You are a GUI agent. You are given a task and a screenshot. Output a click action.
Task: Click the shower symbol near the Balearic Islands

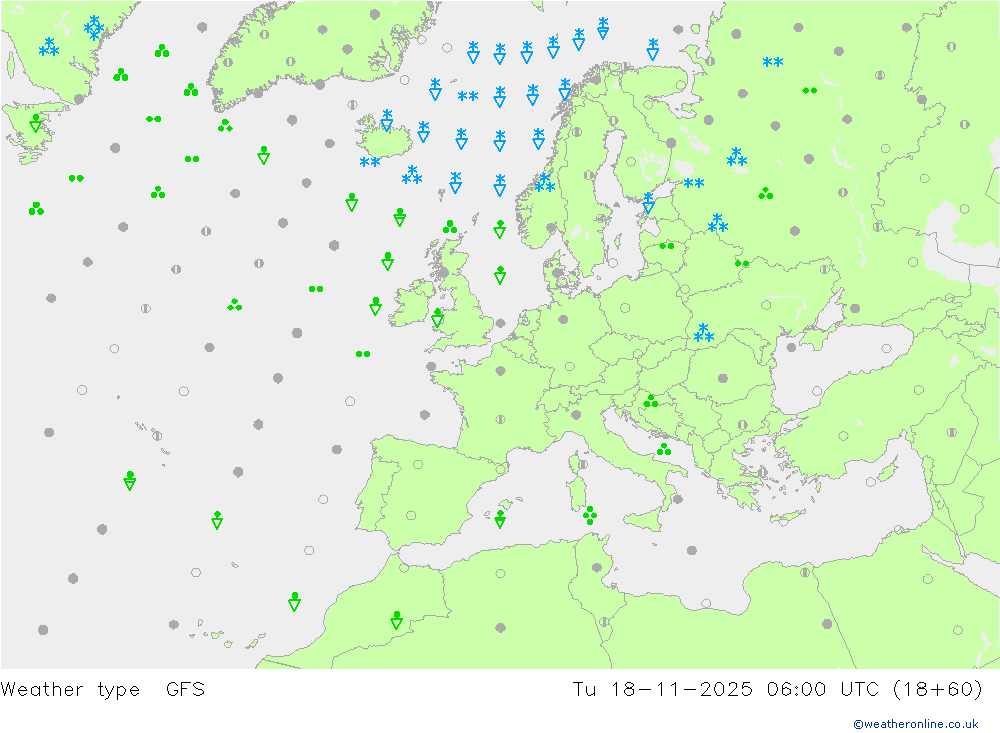pyautogui.click(x=500, y=519)
